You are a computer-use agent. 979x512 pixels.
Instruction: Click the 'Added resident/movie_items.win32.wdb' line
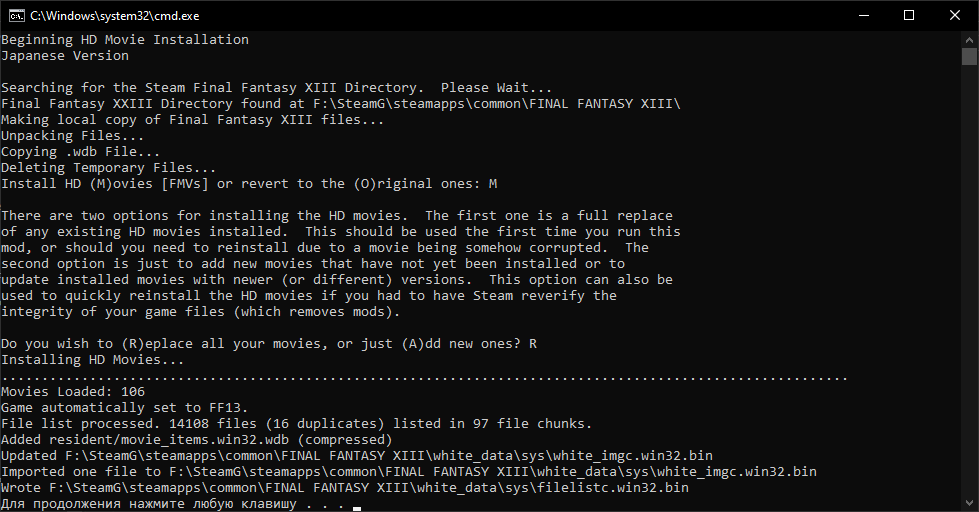[x=197, y=440]
